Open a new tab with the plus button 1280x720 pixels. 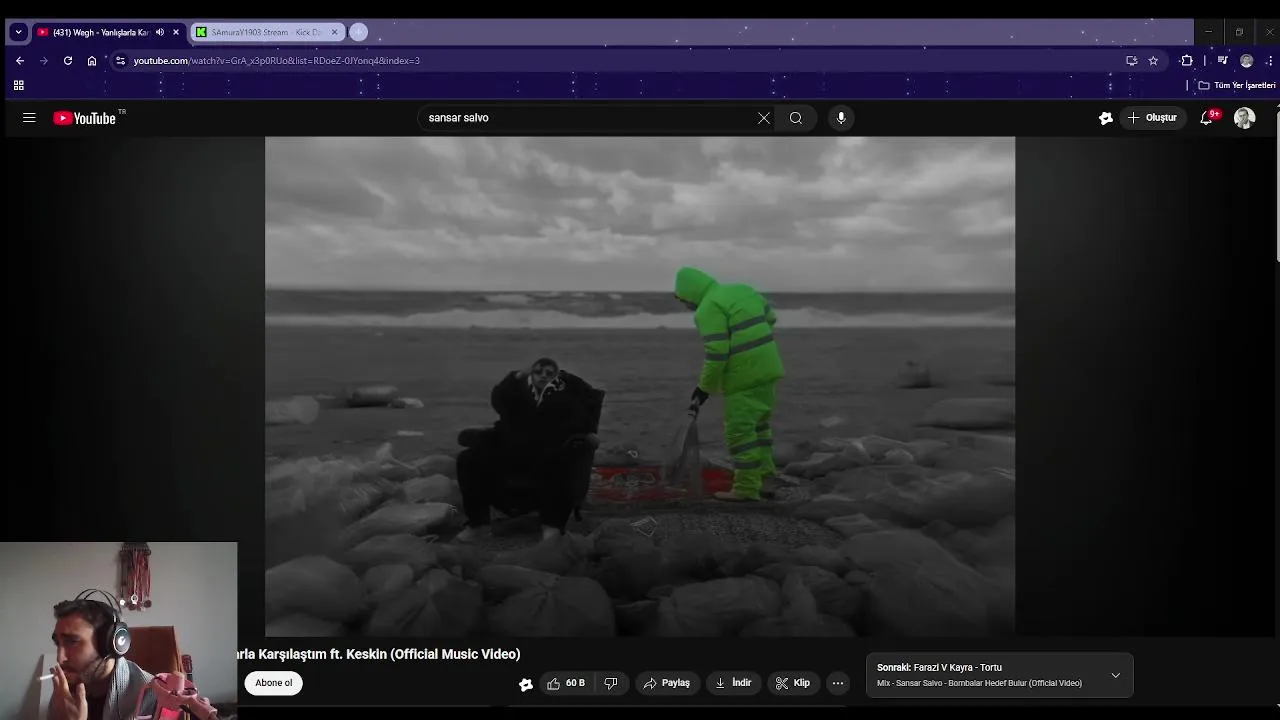359,32
